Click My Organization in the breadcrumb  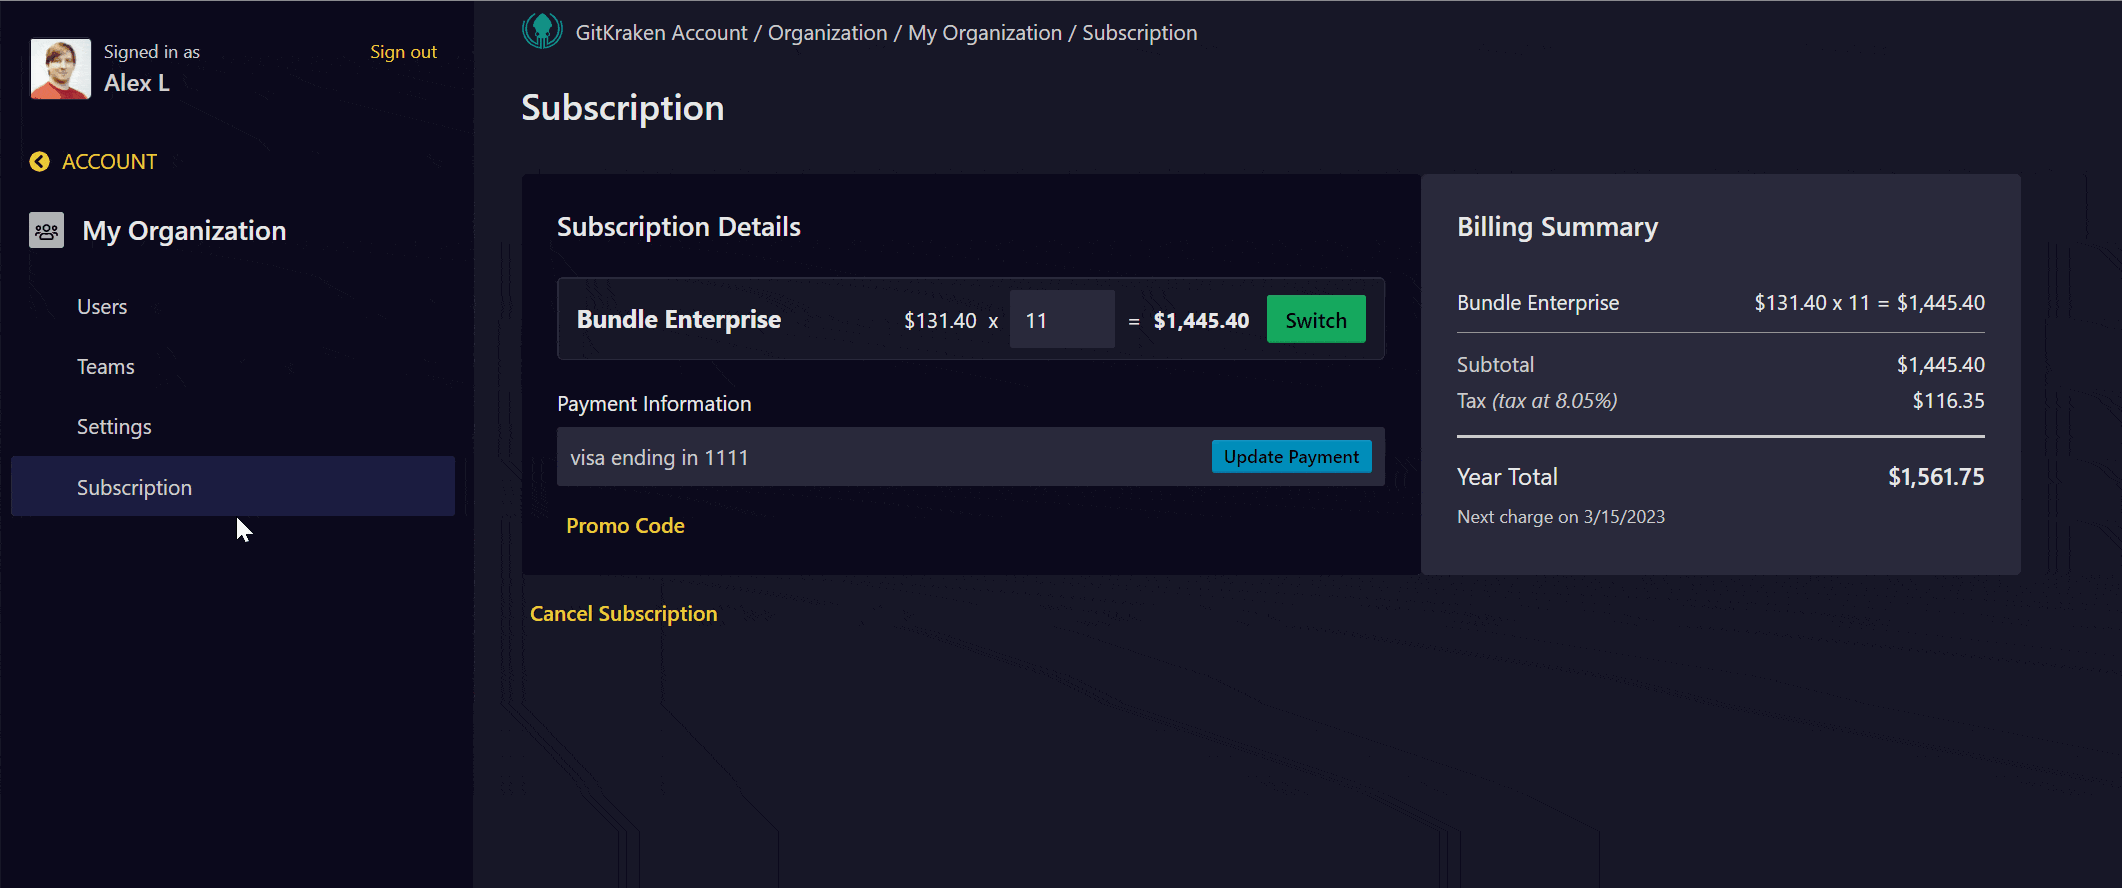coord(984,33)
